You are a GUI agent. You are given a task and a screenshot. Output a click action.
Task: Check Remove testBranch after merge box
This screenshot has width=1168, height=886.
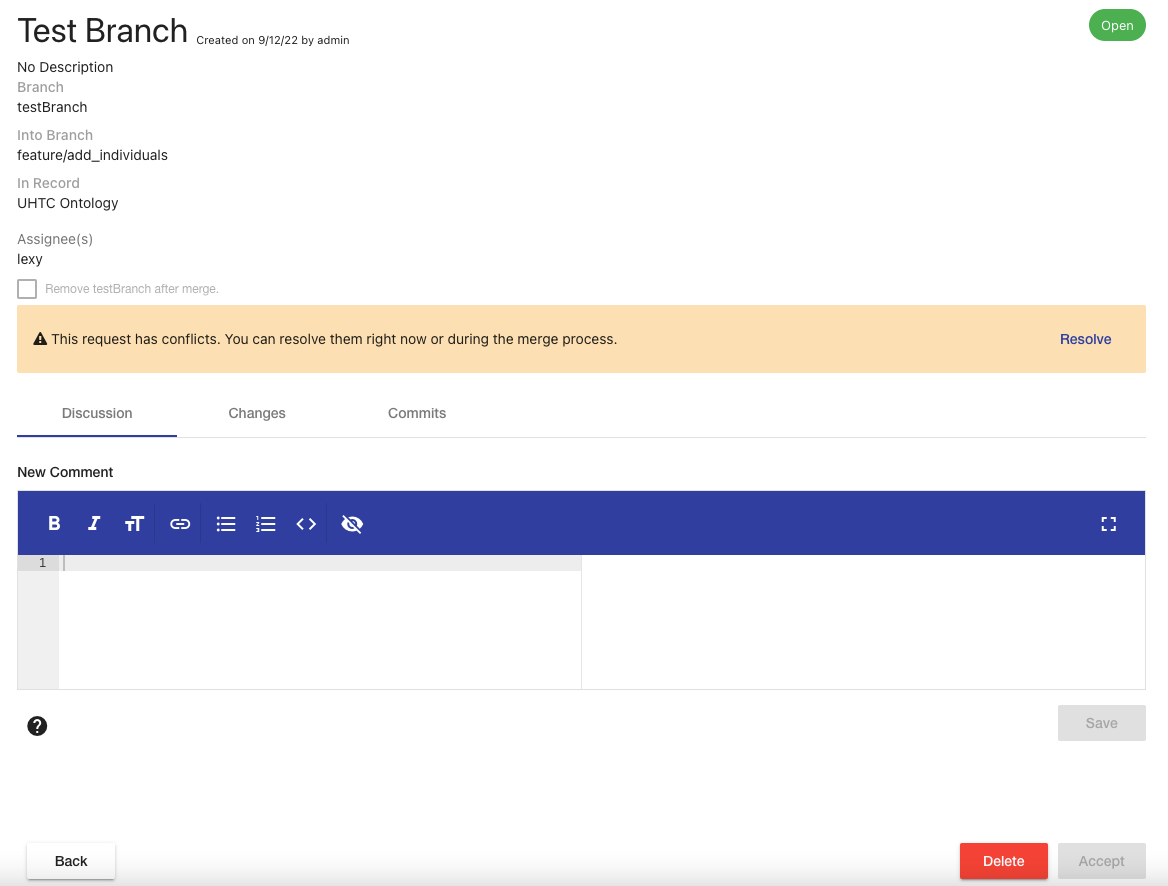click(x=27, y=289)
